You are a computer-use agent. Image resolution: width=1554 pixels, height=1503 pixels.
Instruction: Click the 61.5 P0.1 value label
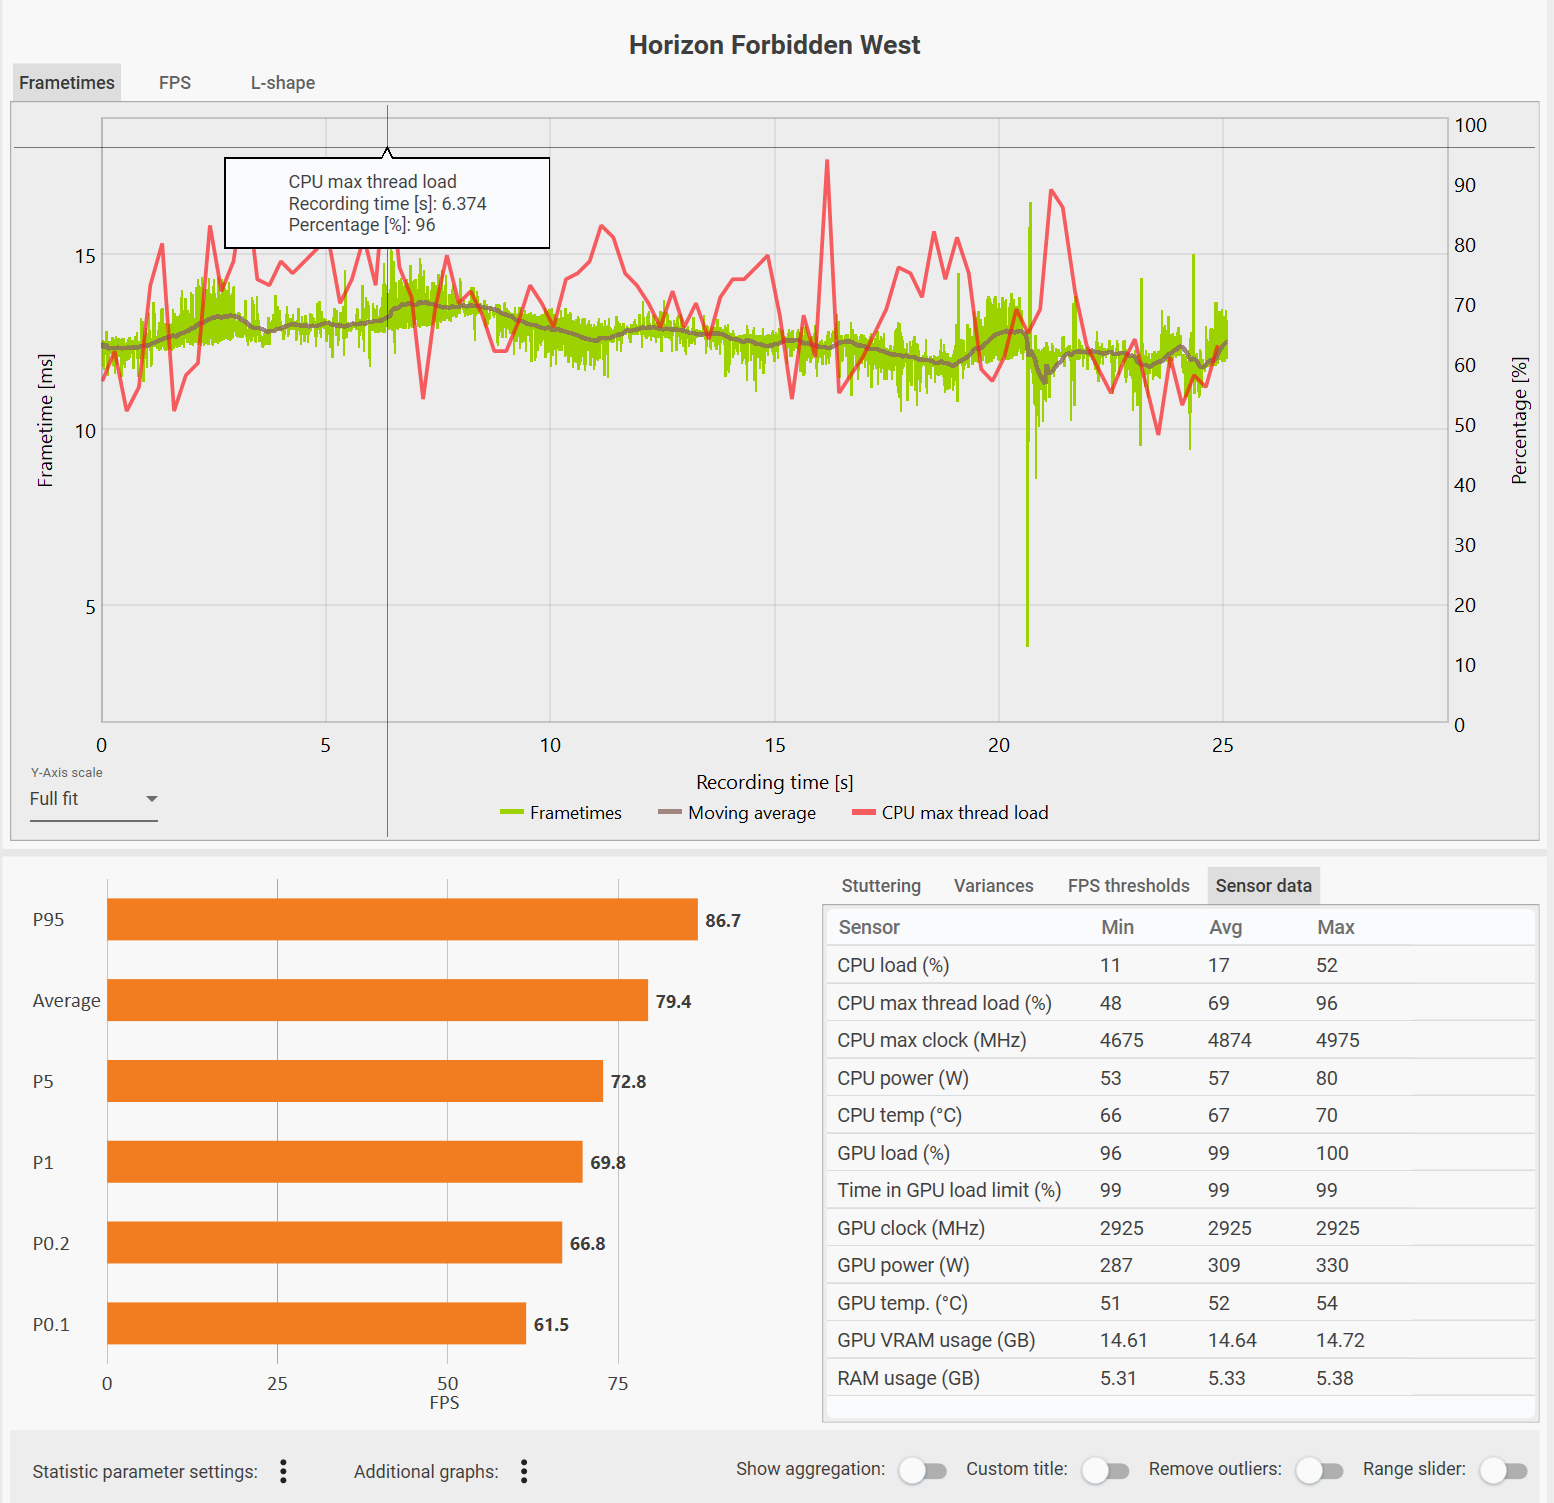[x=551, y=1324]
